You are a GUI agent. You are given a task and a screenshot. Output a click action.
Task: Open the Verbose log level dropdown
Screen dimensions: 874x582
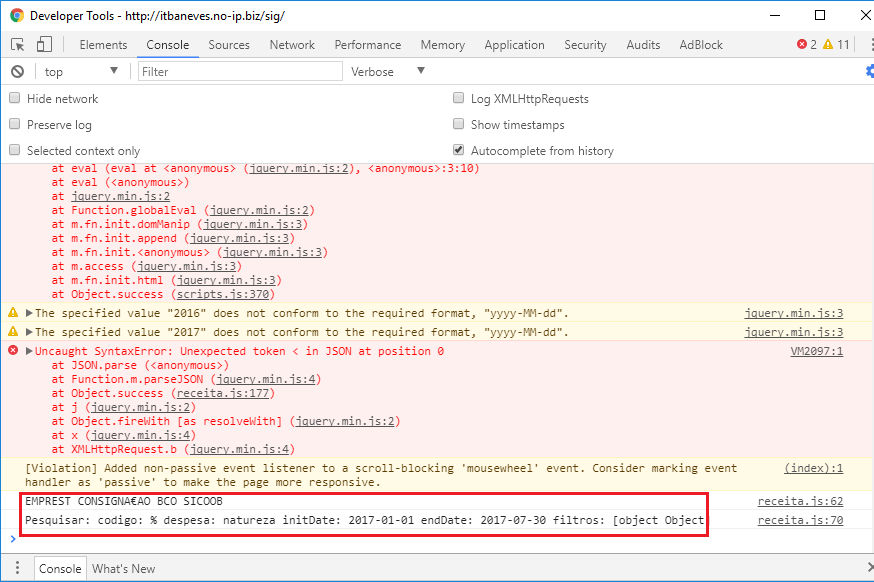pos(388,71)
